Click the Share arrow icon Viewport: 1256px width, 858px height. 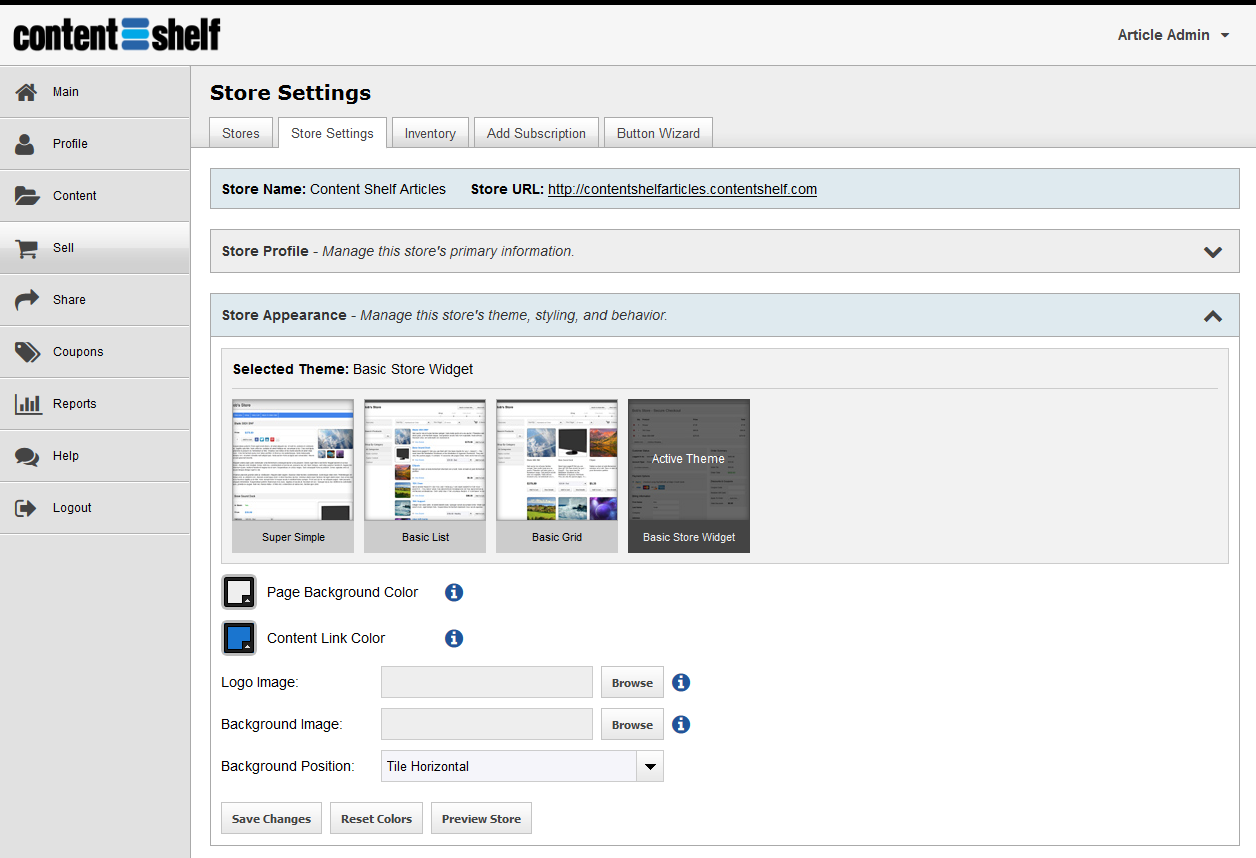26,300
